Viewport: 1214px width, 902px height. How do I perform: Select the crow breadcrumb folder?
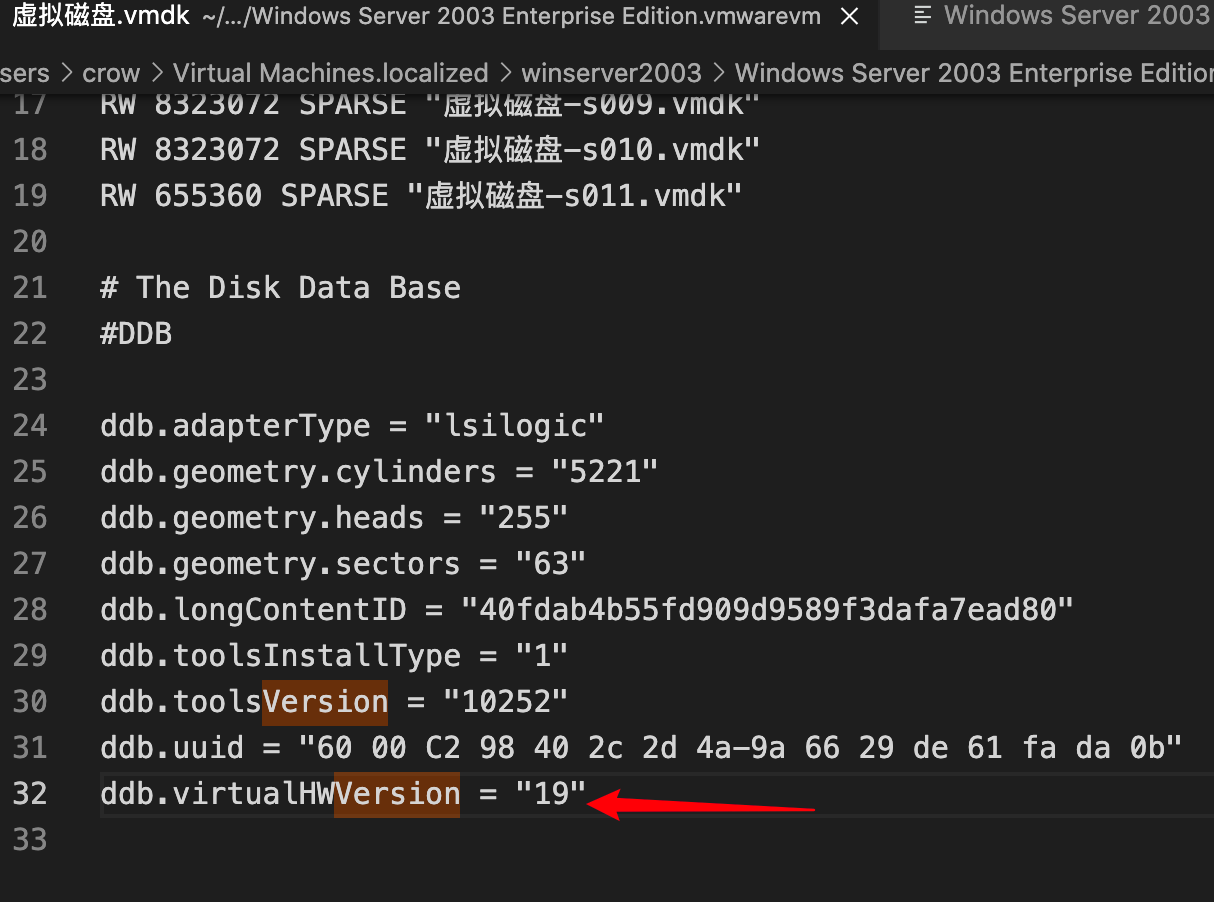click(x=111, y=73)
